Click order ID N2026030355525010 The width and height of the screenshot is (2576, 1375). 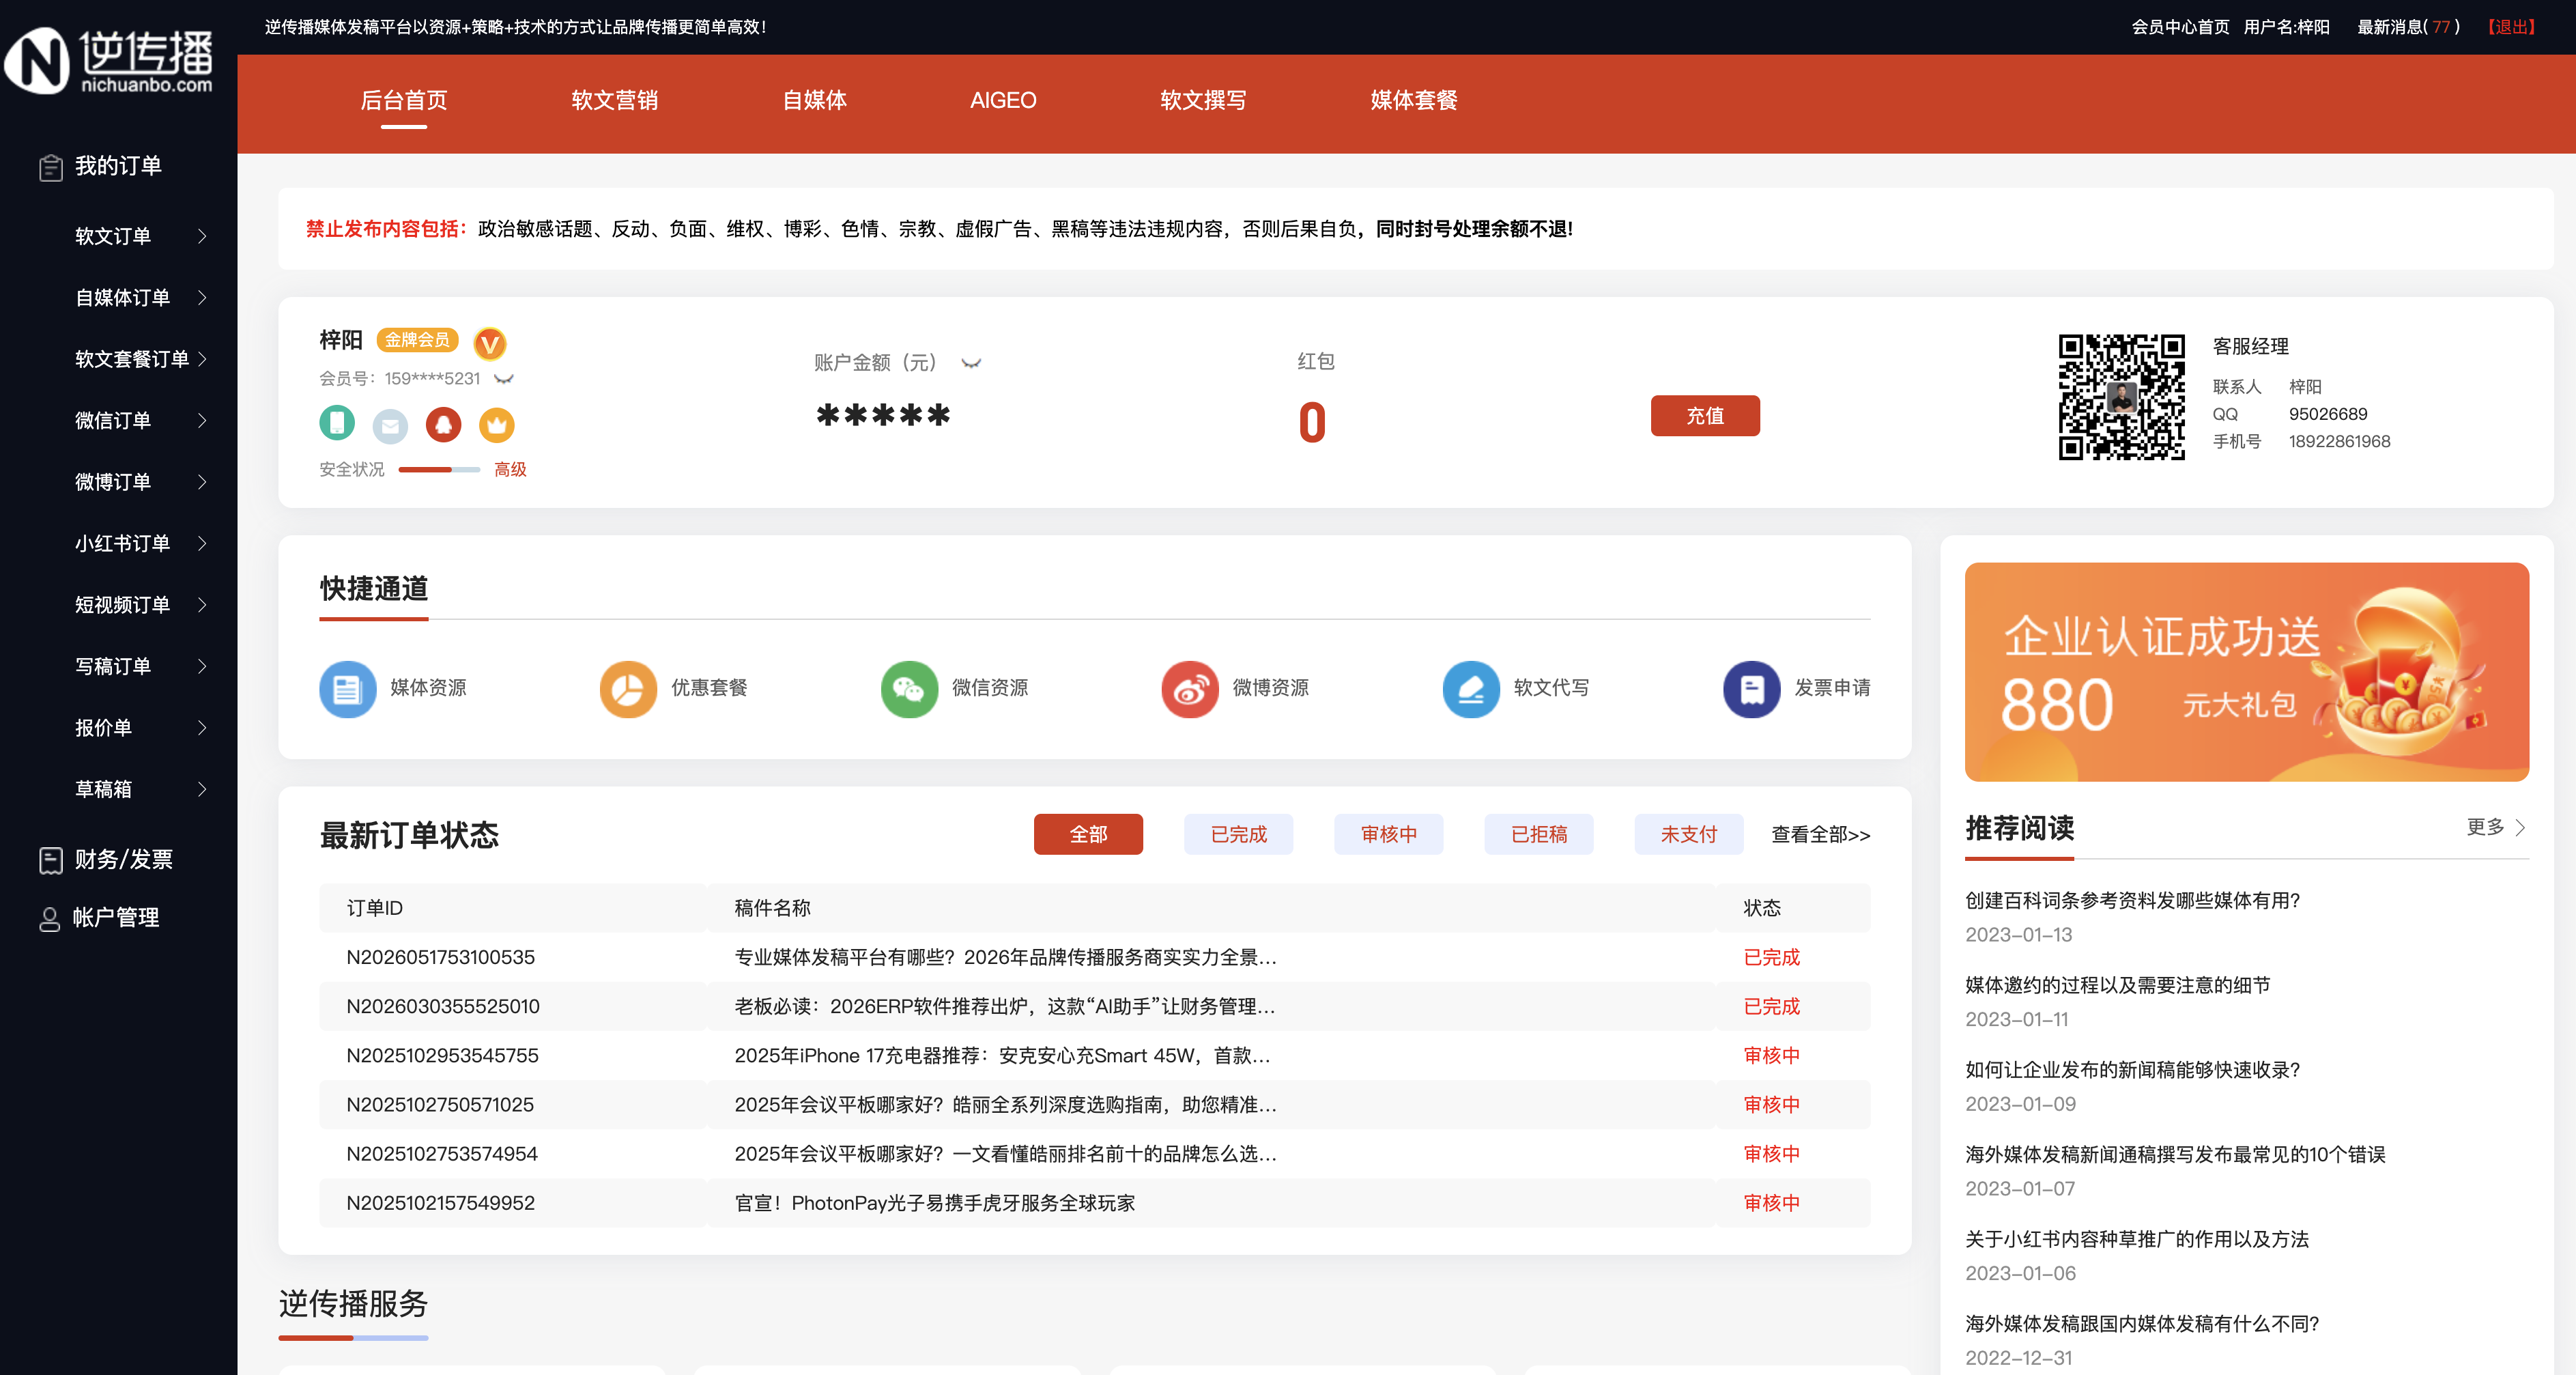[x=443, y=1006]
